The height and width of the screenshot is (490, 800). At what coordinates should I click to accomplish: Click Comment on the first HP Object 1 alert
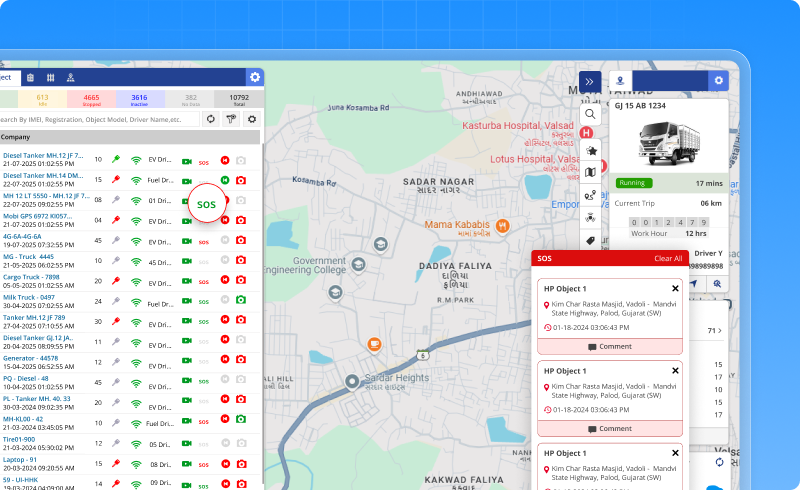(x=610, y=346)
